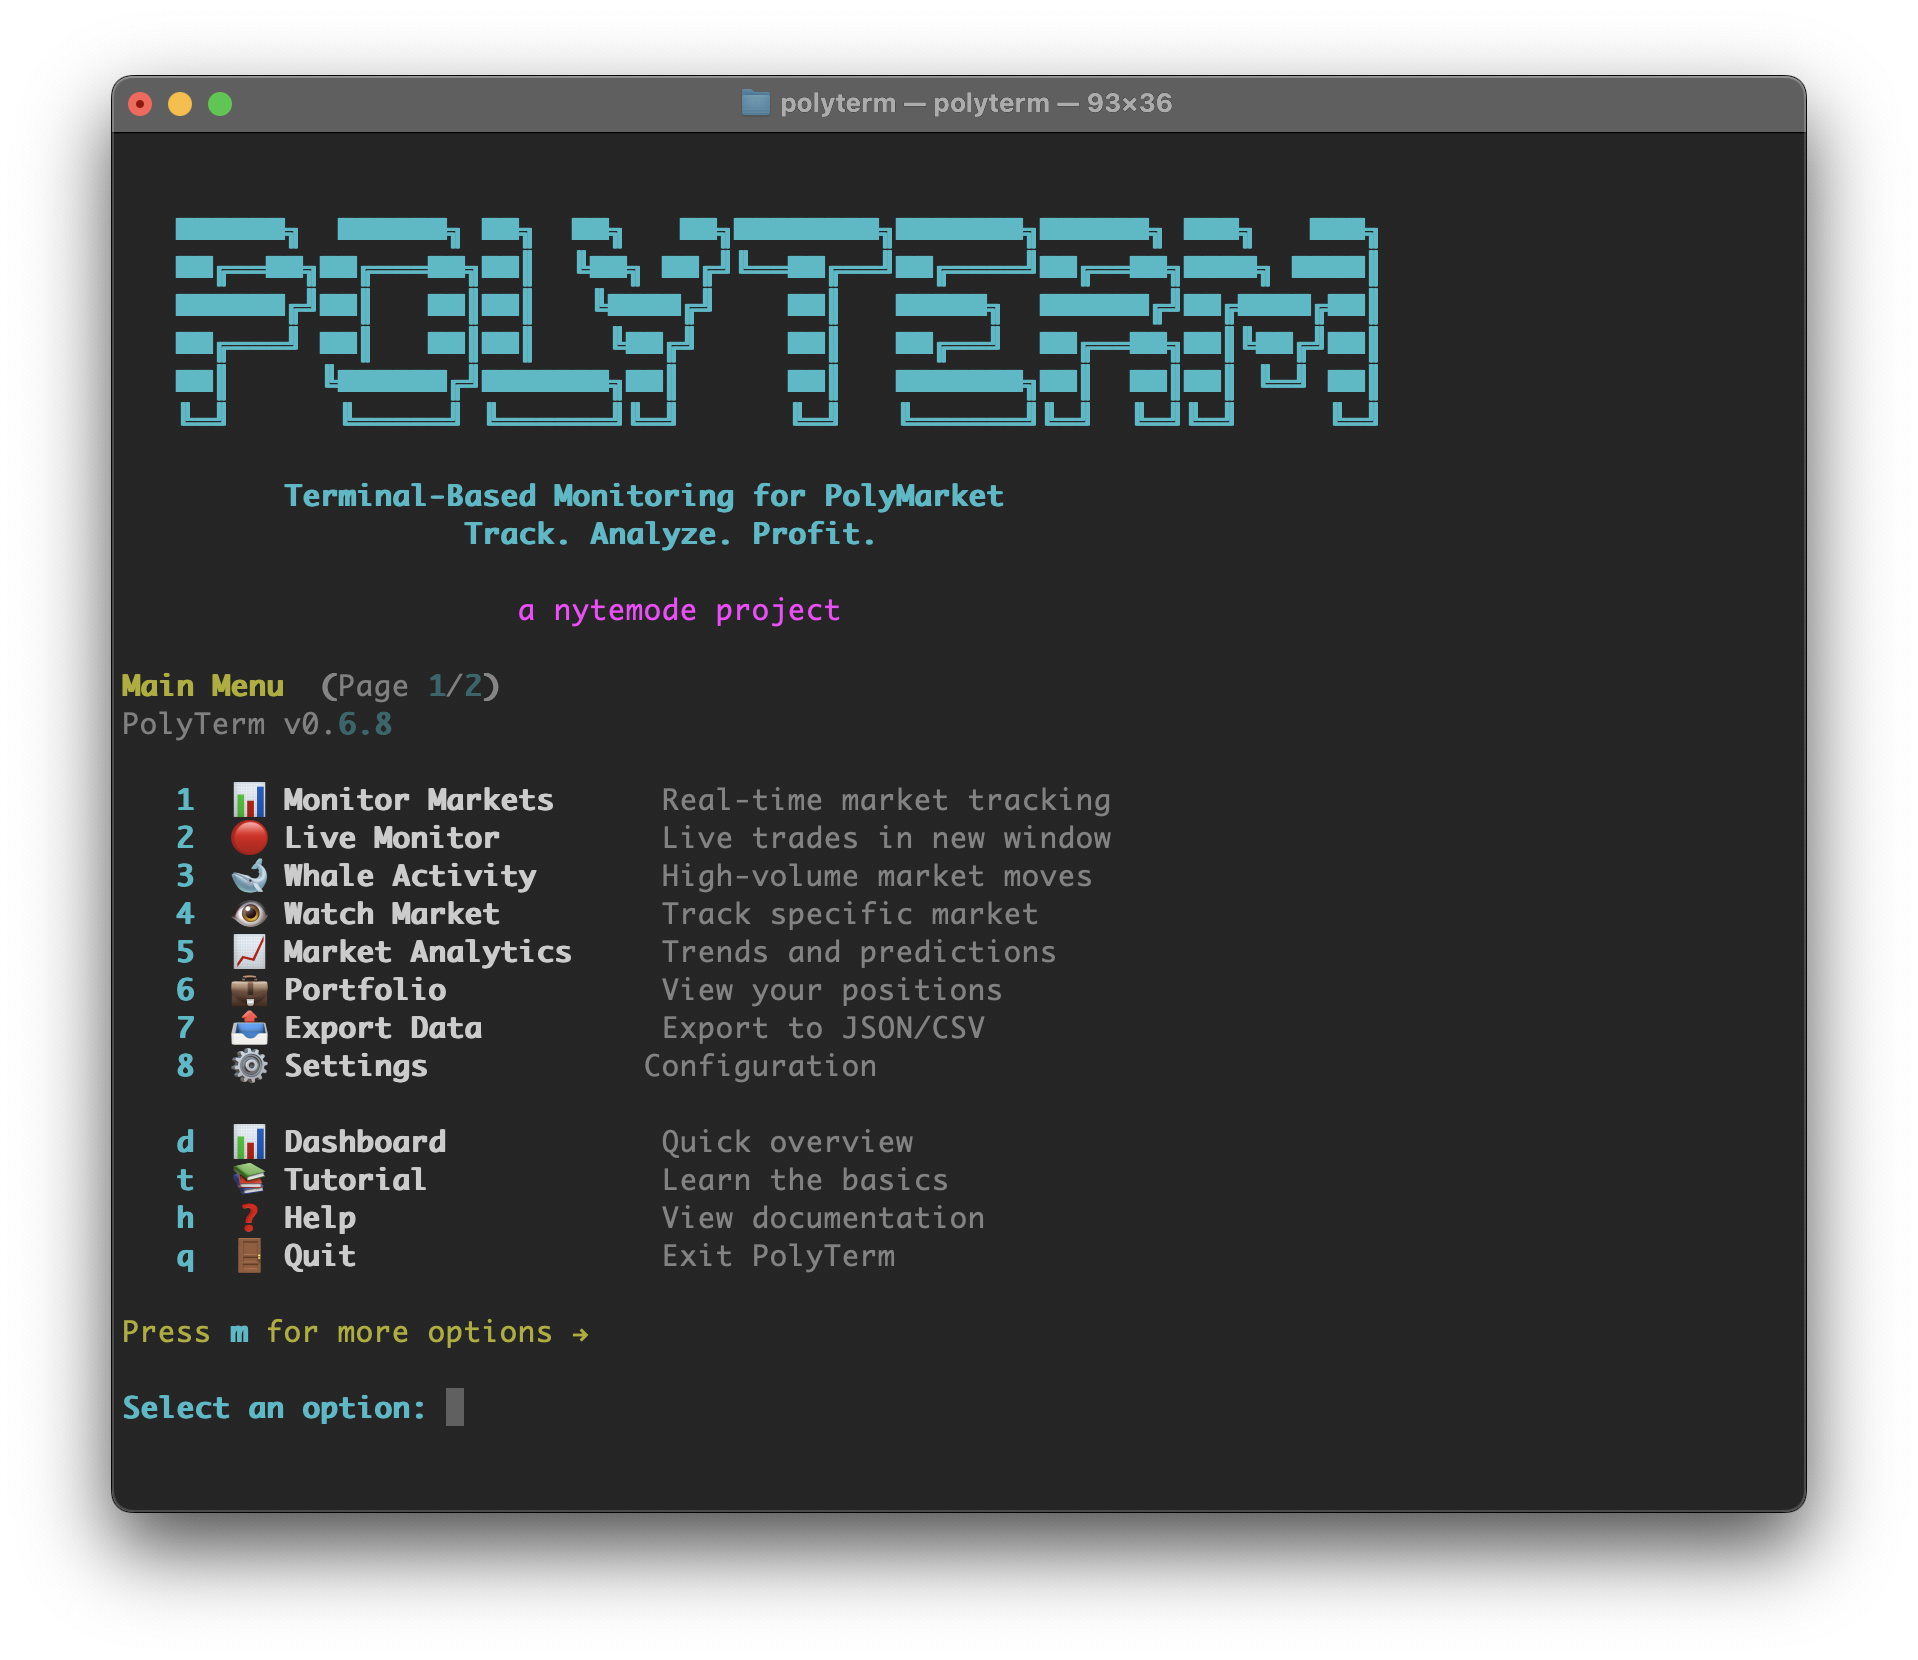This screenshot has height=1660, width=1918.
Task: Select the Quit menu entry
Action: coord(320,1256)
